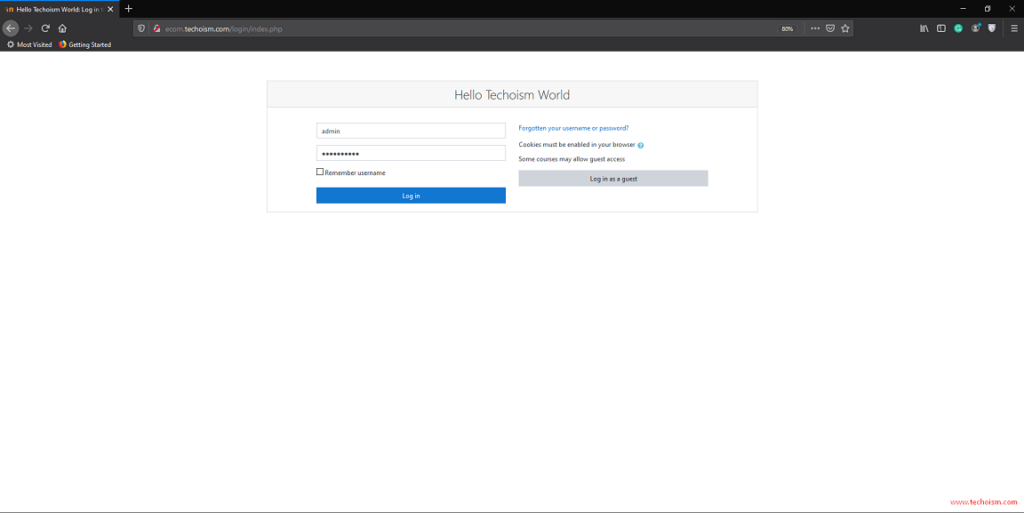Tick the Remember username checkbox
Screen dimensions: 1024x513
coord(320,172)
